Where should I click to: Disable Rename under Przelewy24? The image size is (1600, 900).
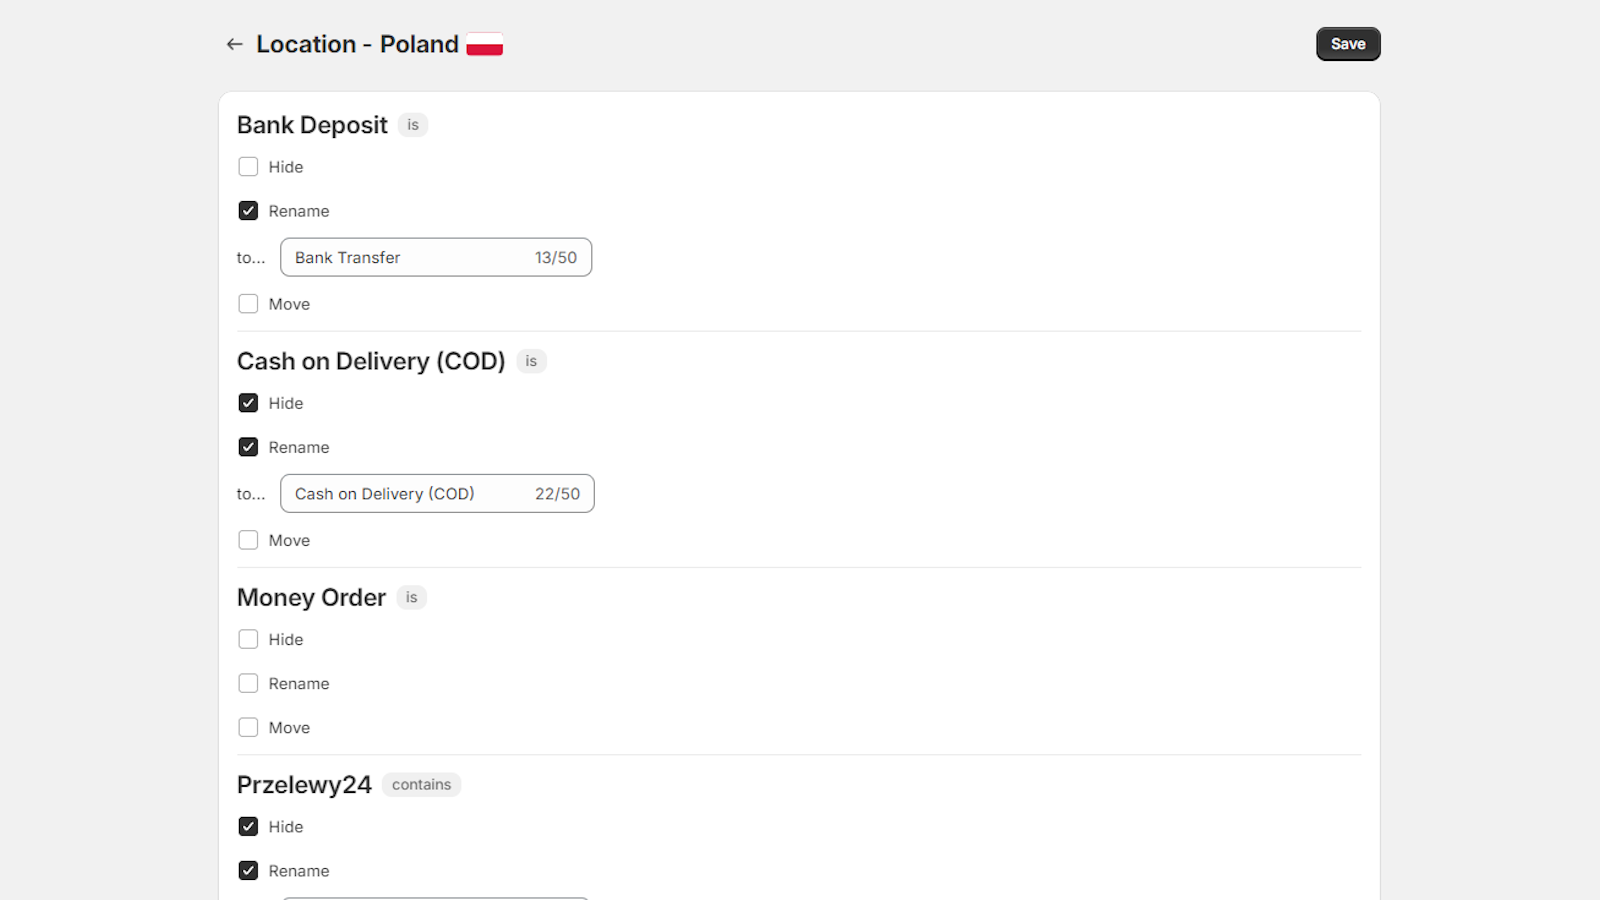(248, 871)
